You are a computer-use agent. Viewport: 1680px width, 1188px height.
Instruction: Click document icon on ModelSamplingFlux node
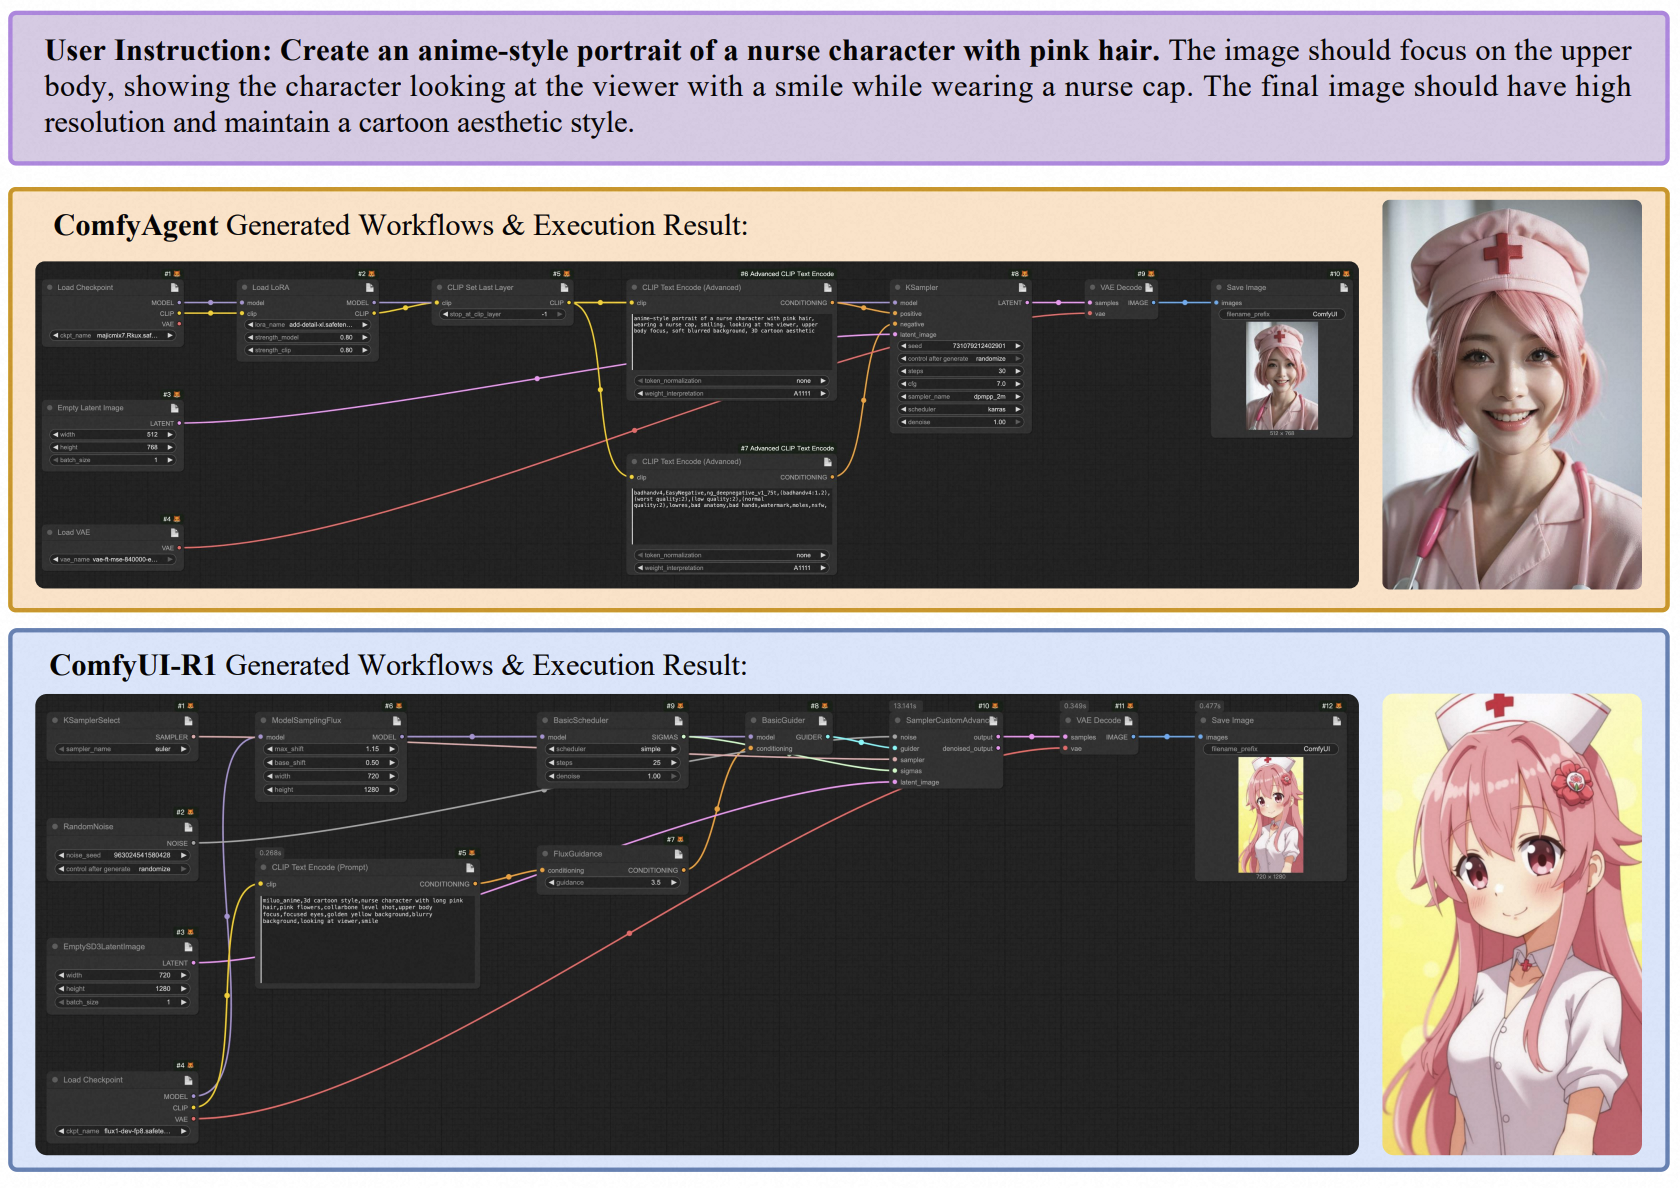(x=397, y=721)
